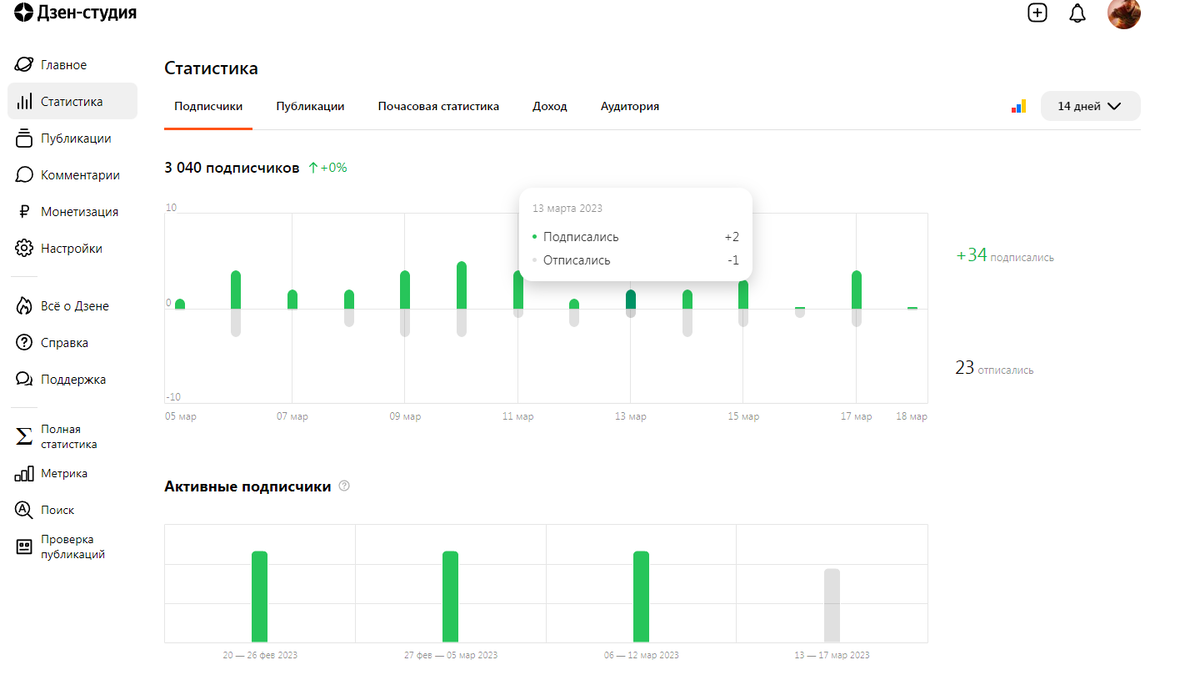Click the Комментарии speech bubble icon
This screenshot has width=1200, height=675.
point(24,175)
